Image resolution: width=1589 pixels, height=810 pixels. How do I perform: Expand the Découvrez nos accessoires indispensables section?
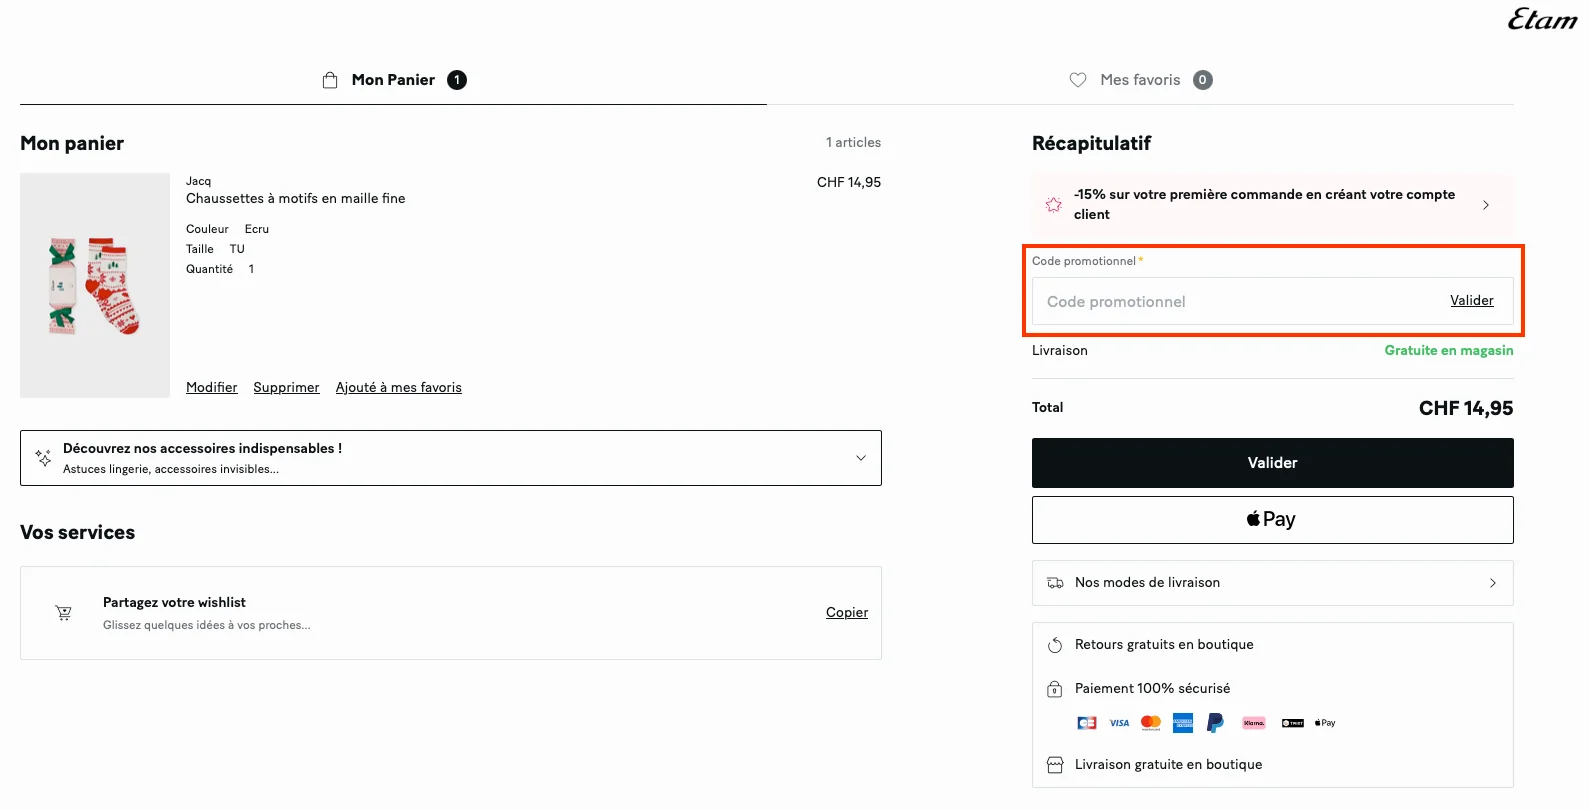tap(451, 458)
